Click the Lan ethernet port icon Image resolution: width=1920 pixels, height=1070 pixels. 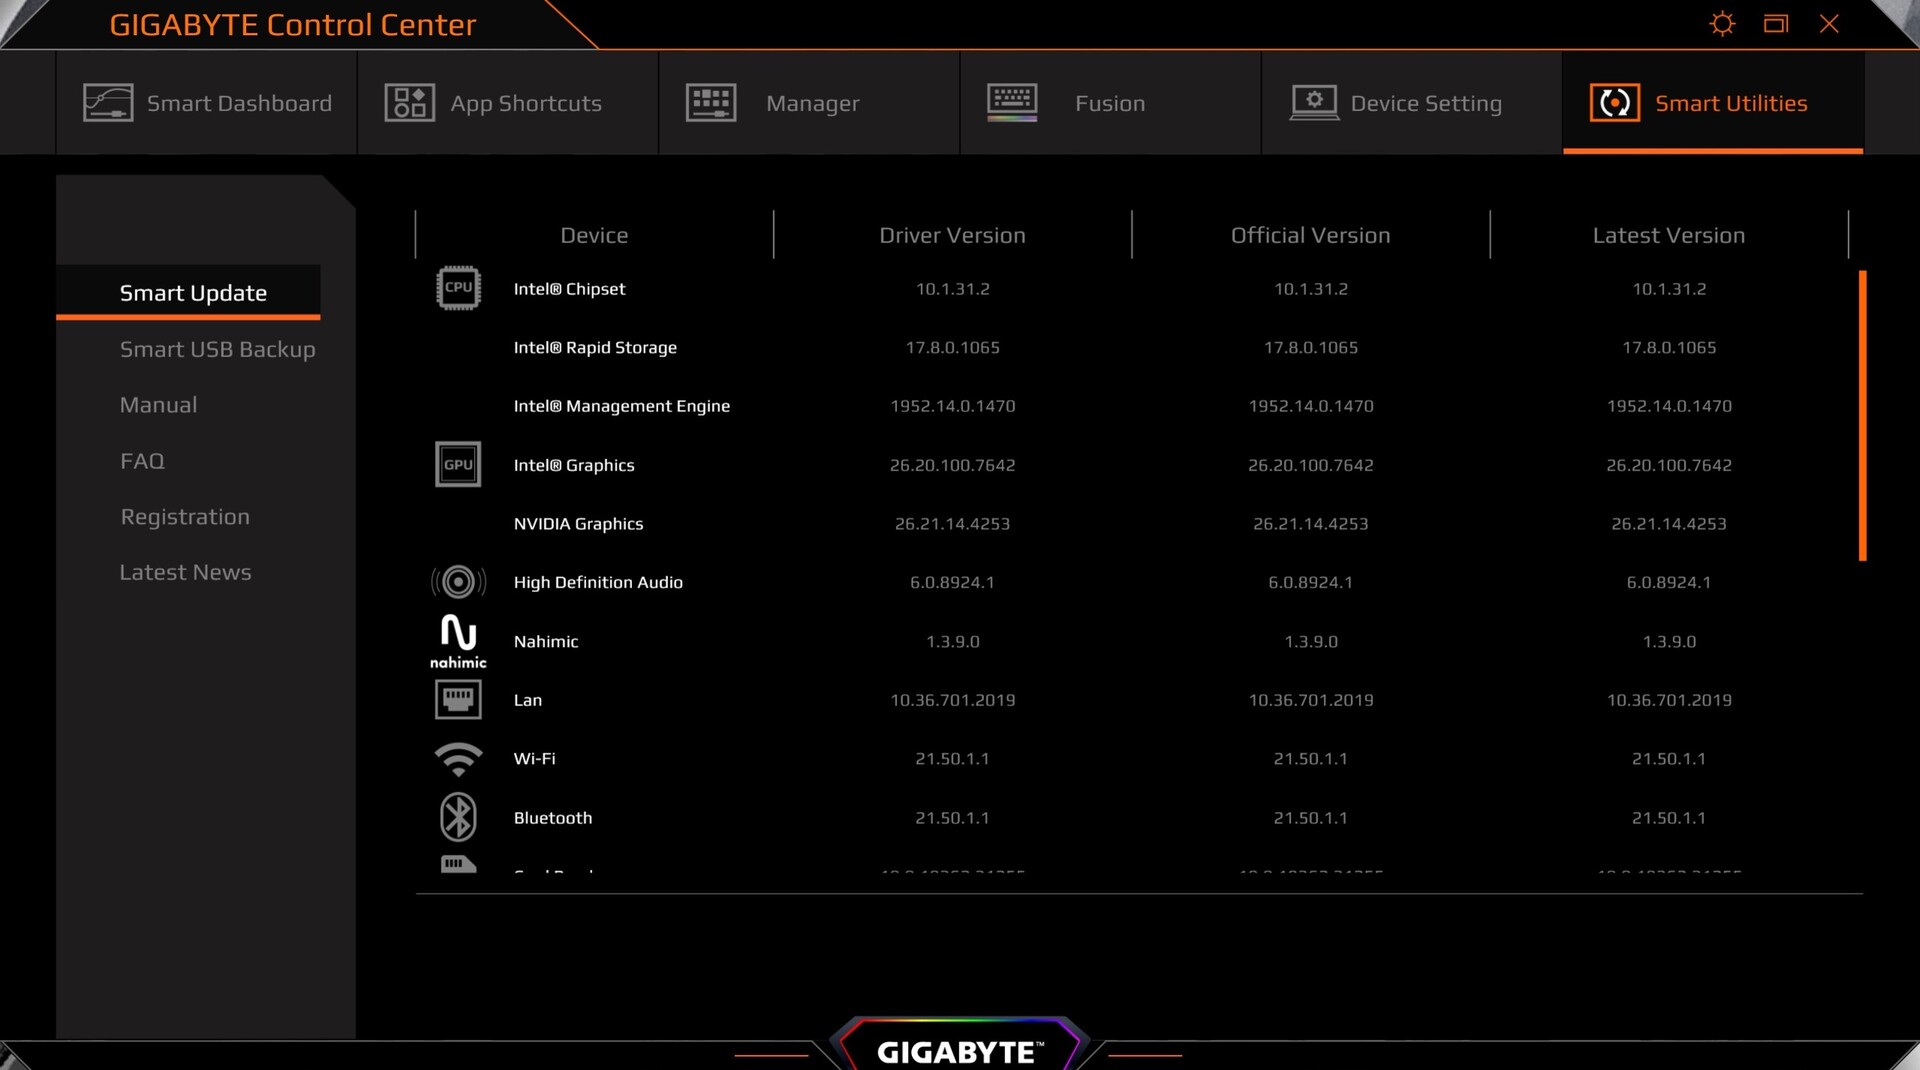pos(458,699)
